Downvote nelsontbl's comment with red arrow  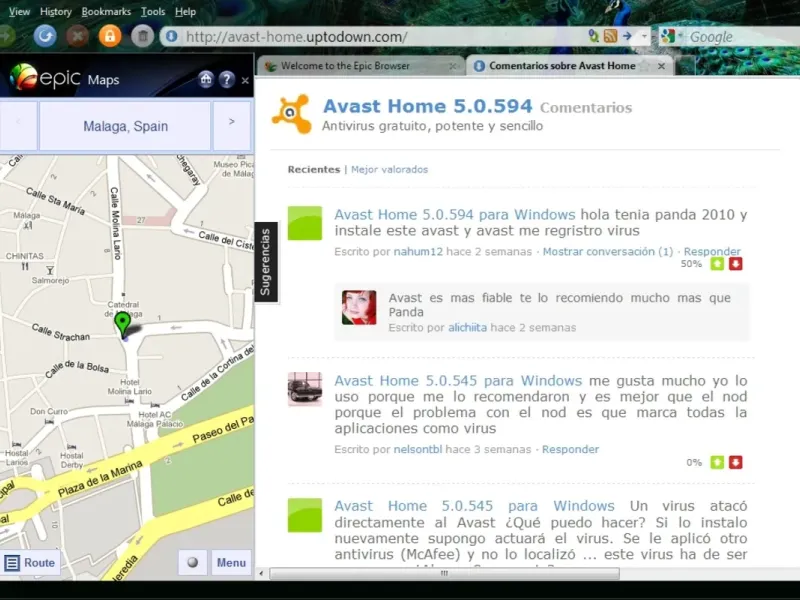(735, 462)
